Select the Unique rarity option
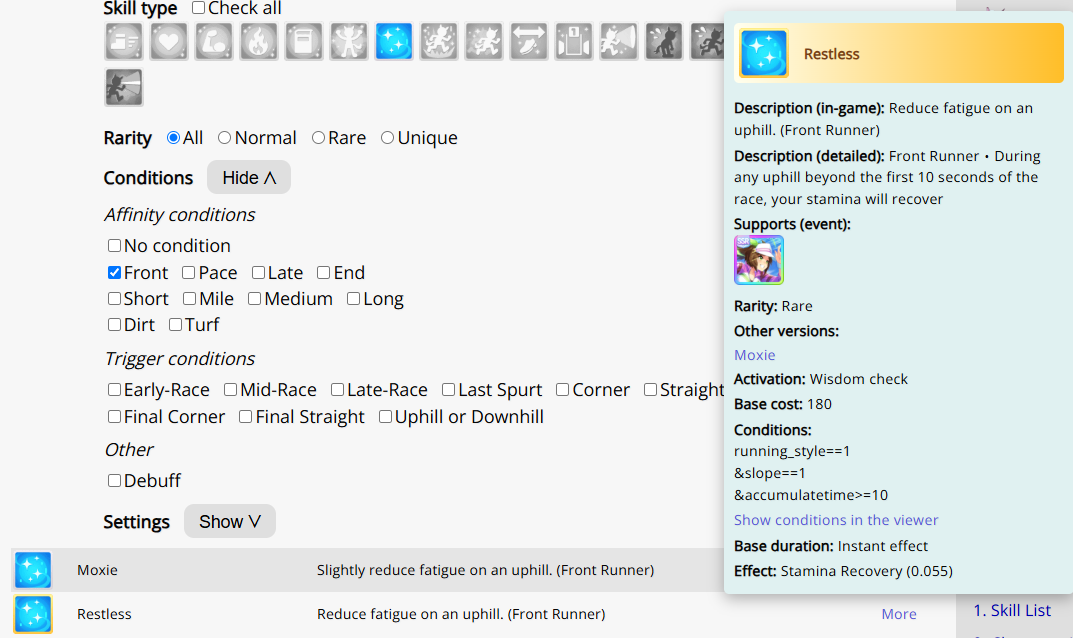This screenshot has width=1073, height=638. (x=387, y=138)
